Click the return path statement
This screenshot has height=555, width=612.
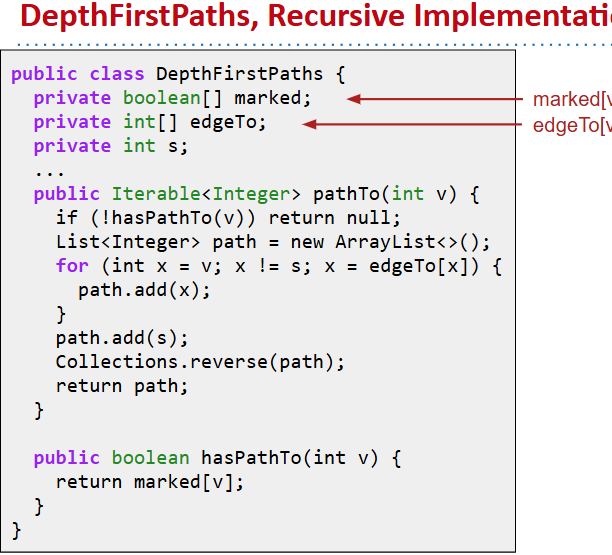(x=122, y=386)
